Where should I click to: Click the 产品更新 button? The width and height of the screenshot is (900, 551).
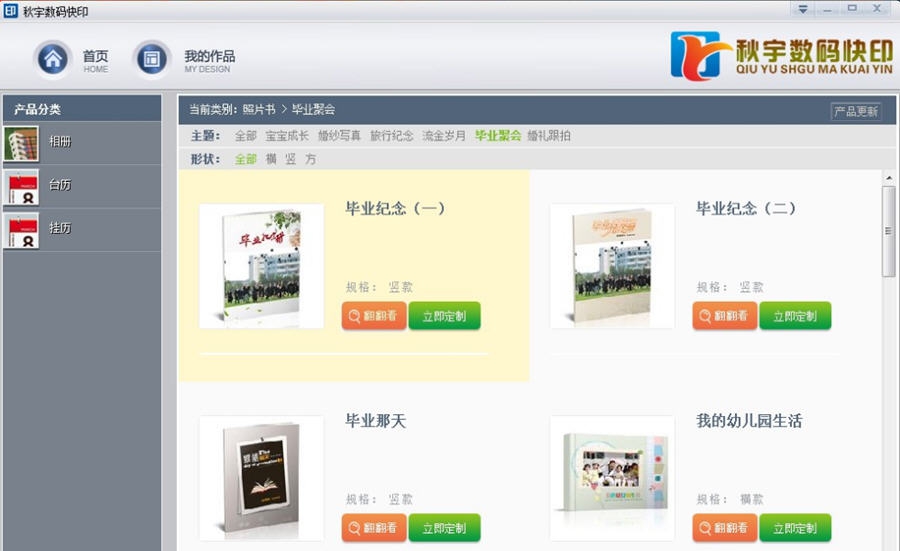click(x=856, y=111)
